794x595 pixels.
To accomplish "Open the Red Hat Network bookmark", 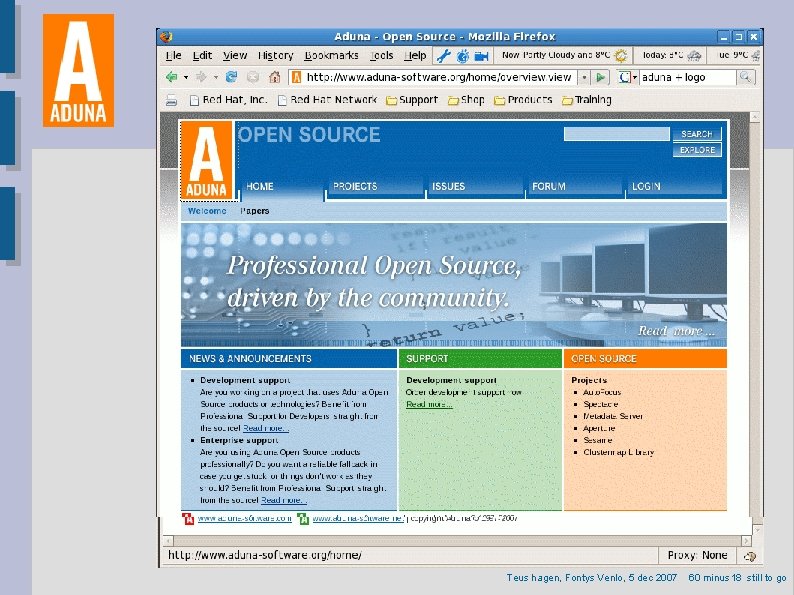I will click(x=327, y=100).
